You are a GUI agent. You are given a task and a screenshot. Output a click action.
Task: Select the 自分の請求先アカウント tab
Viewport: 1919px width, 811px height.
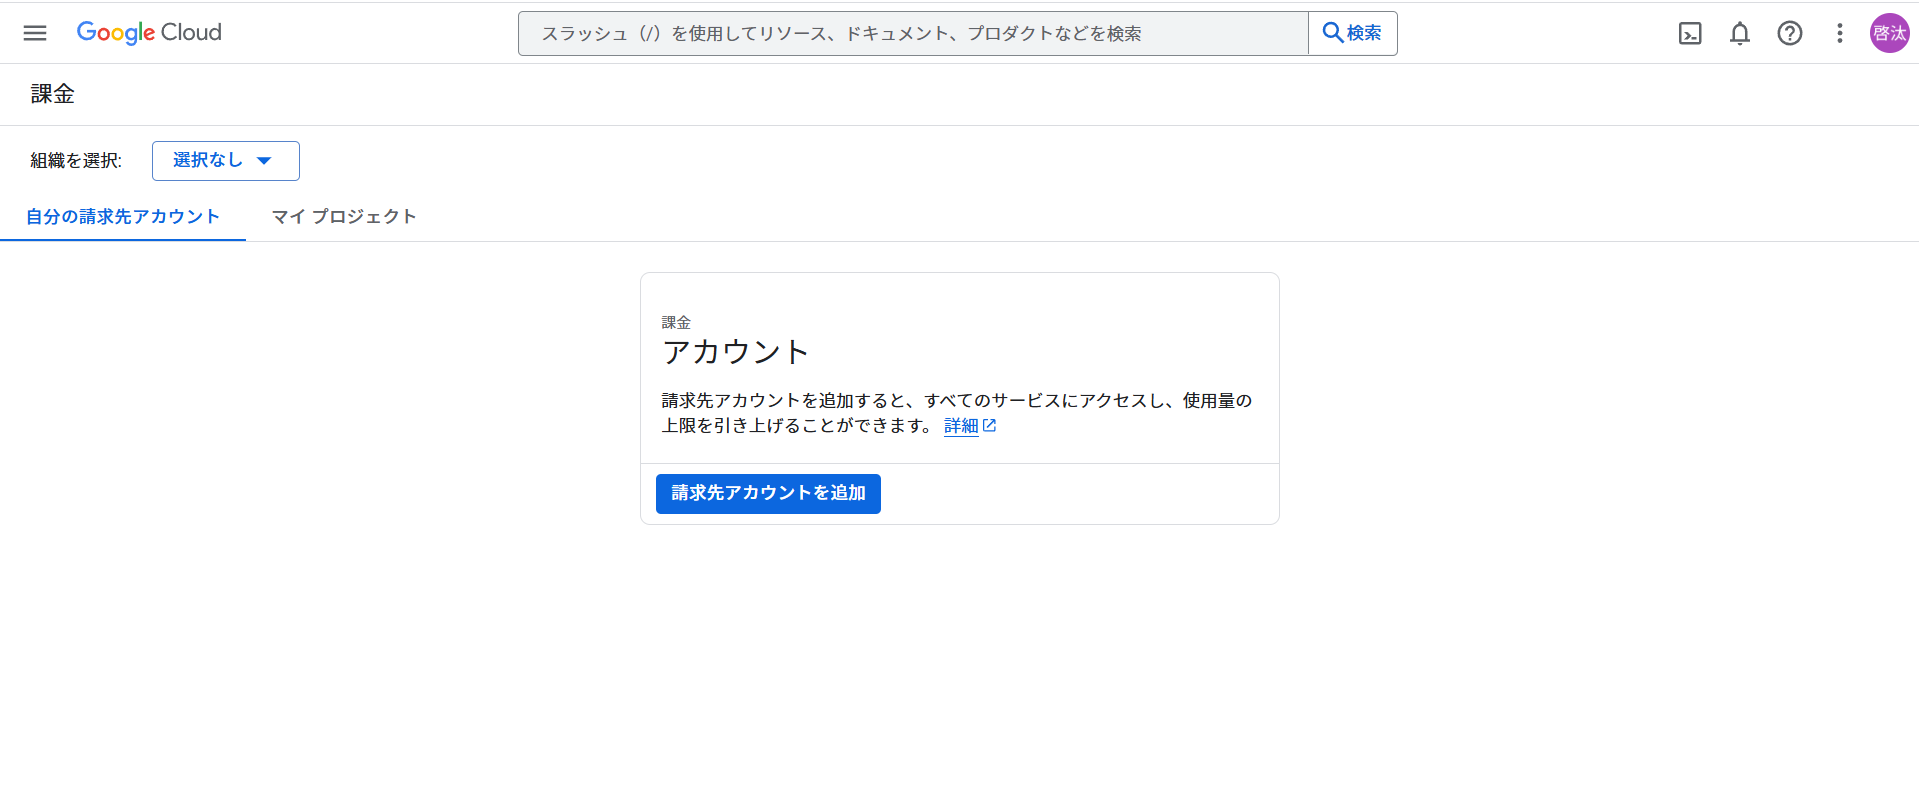click(x=122, y=217)
